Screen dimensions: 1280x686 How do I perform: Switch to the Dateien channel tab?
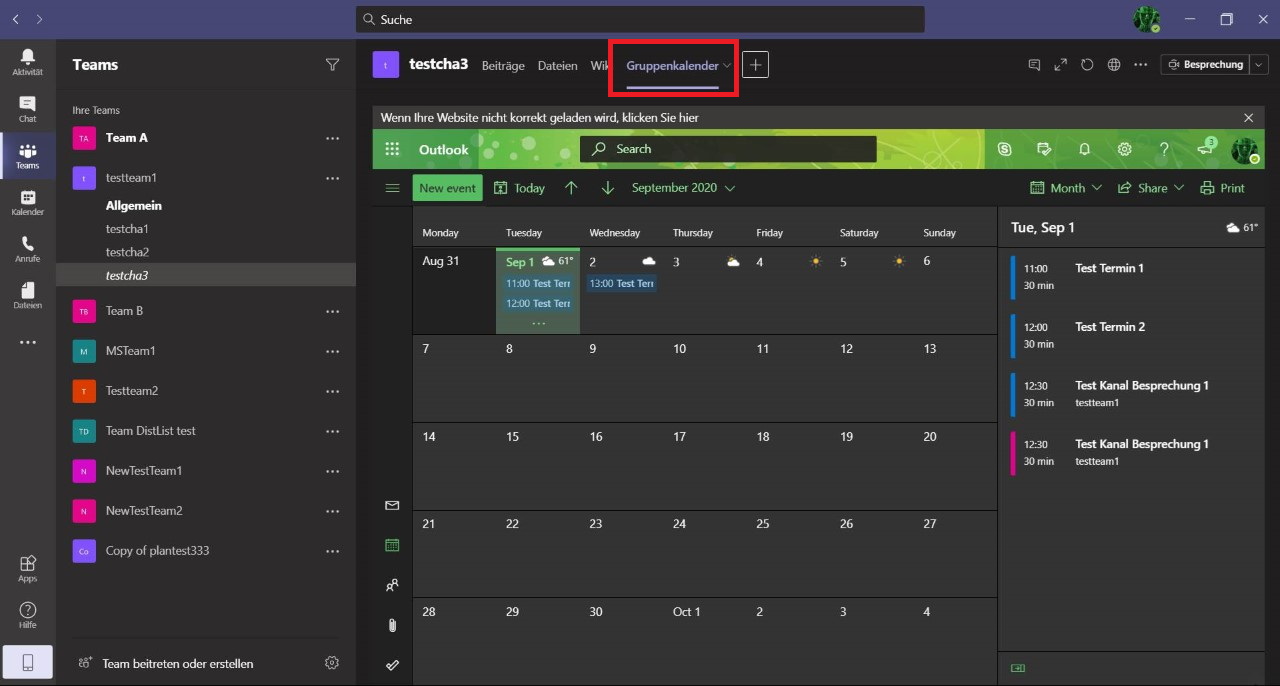(x=557, y=66)
